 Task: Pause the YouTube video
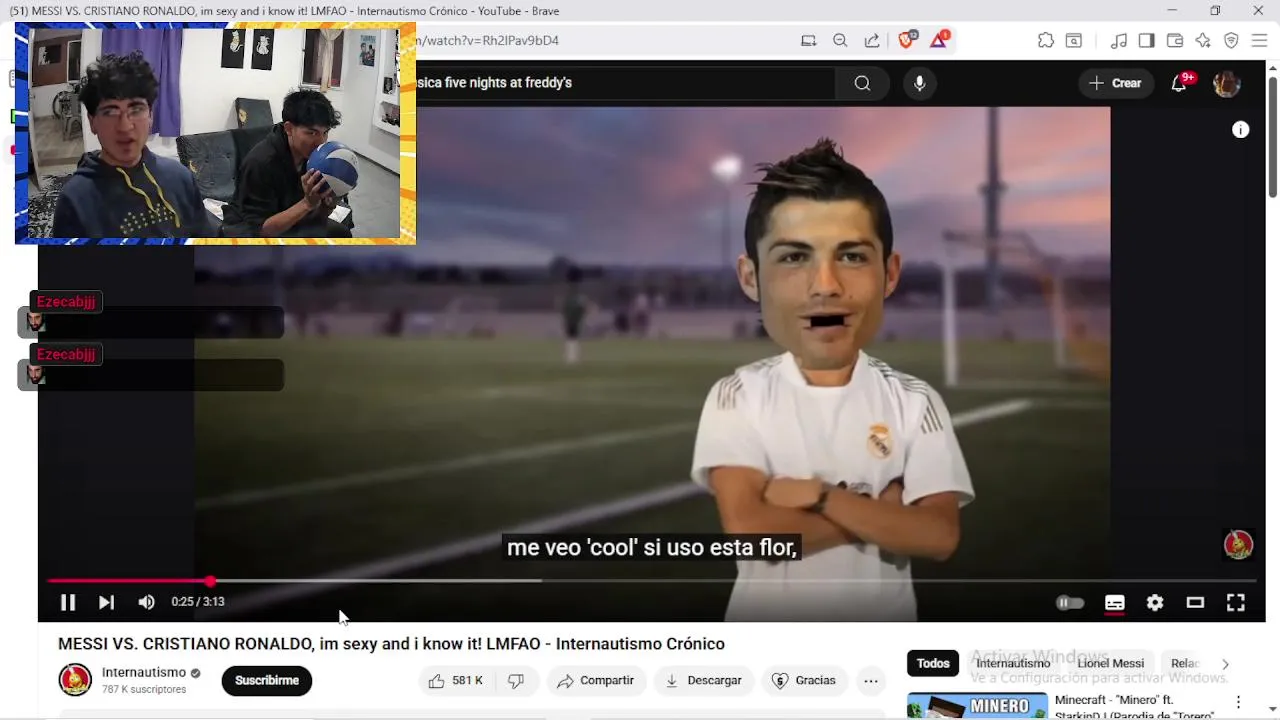68,602
